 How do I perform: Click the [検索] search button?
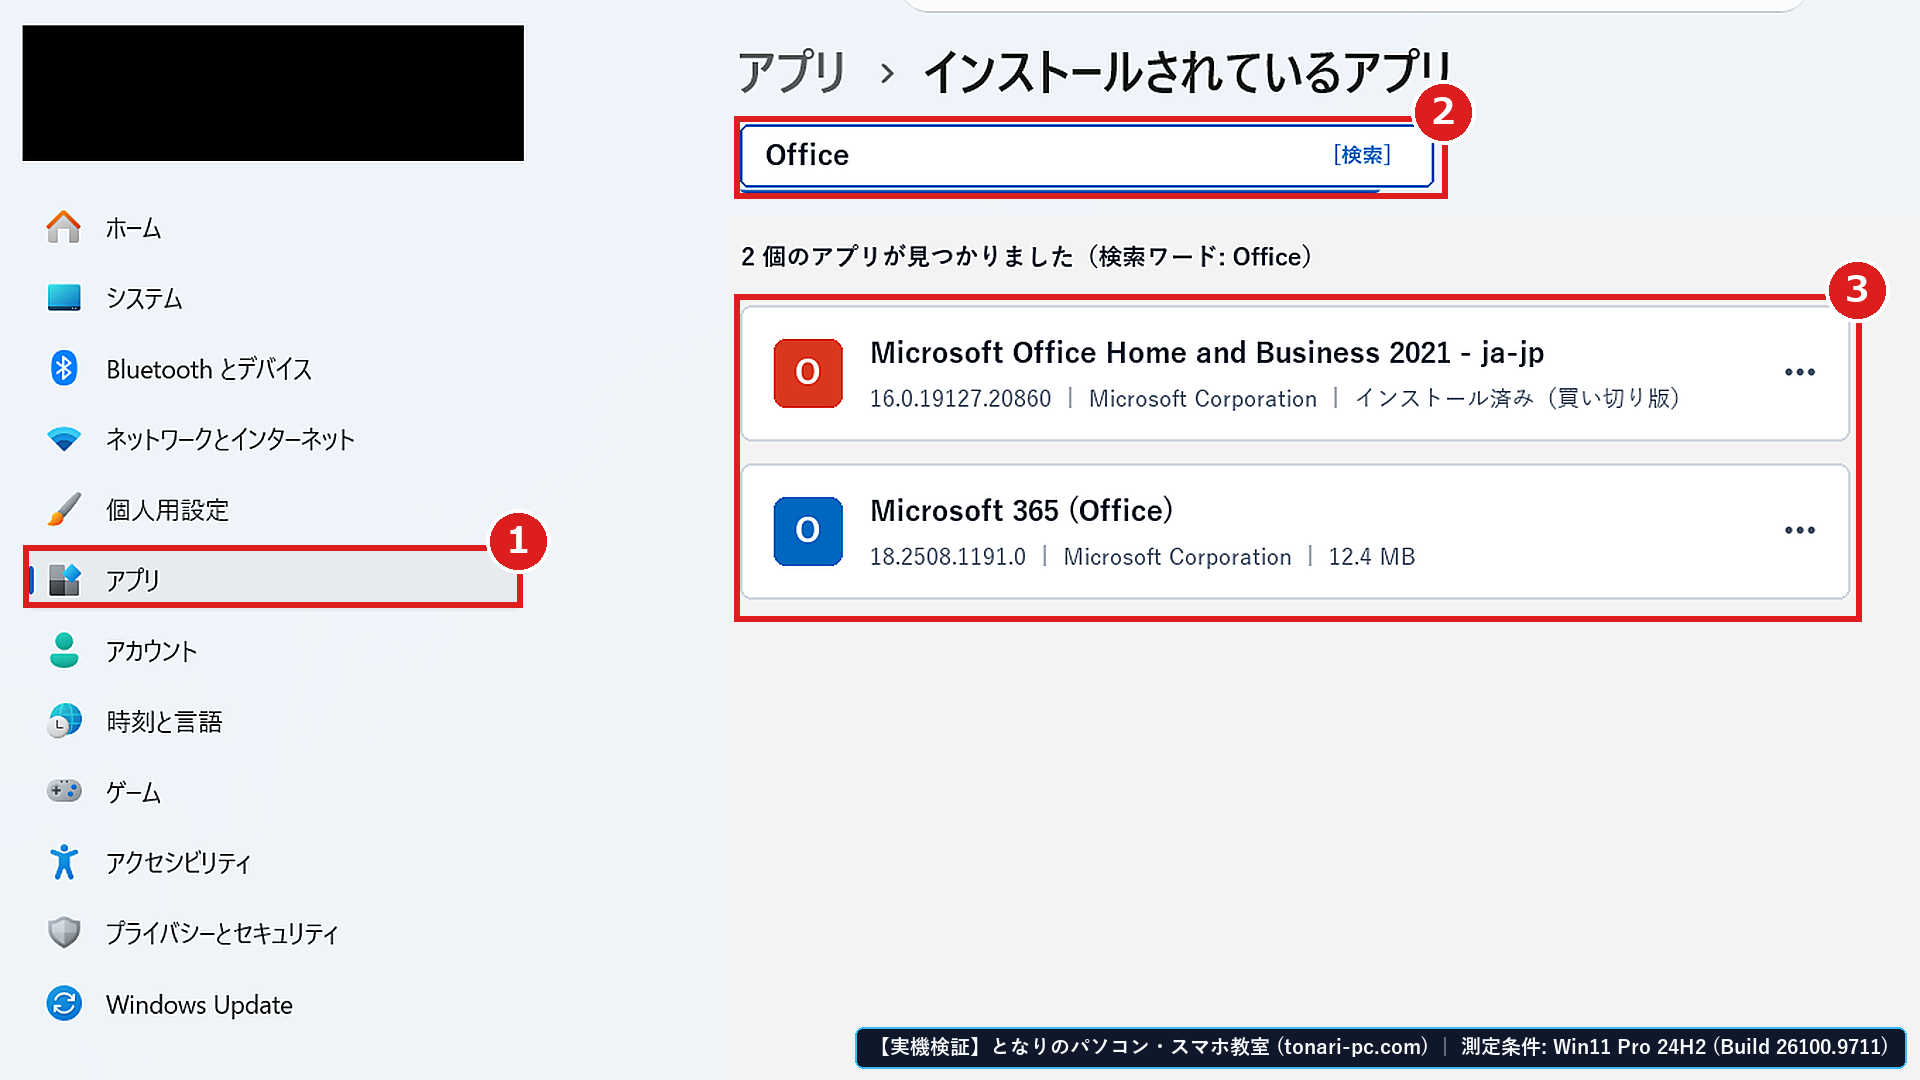[1362, 155]
